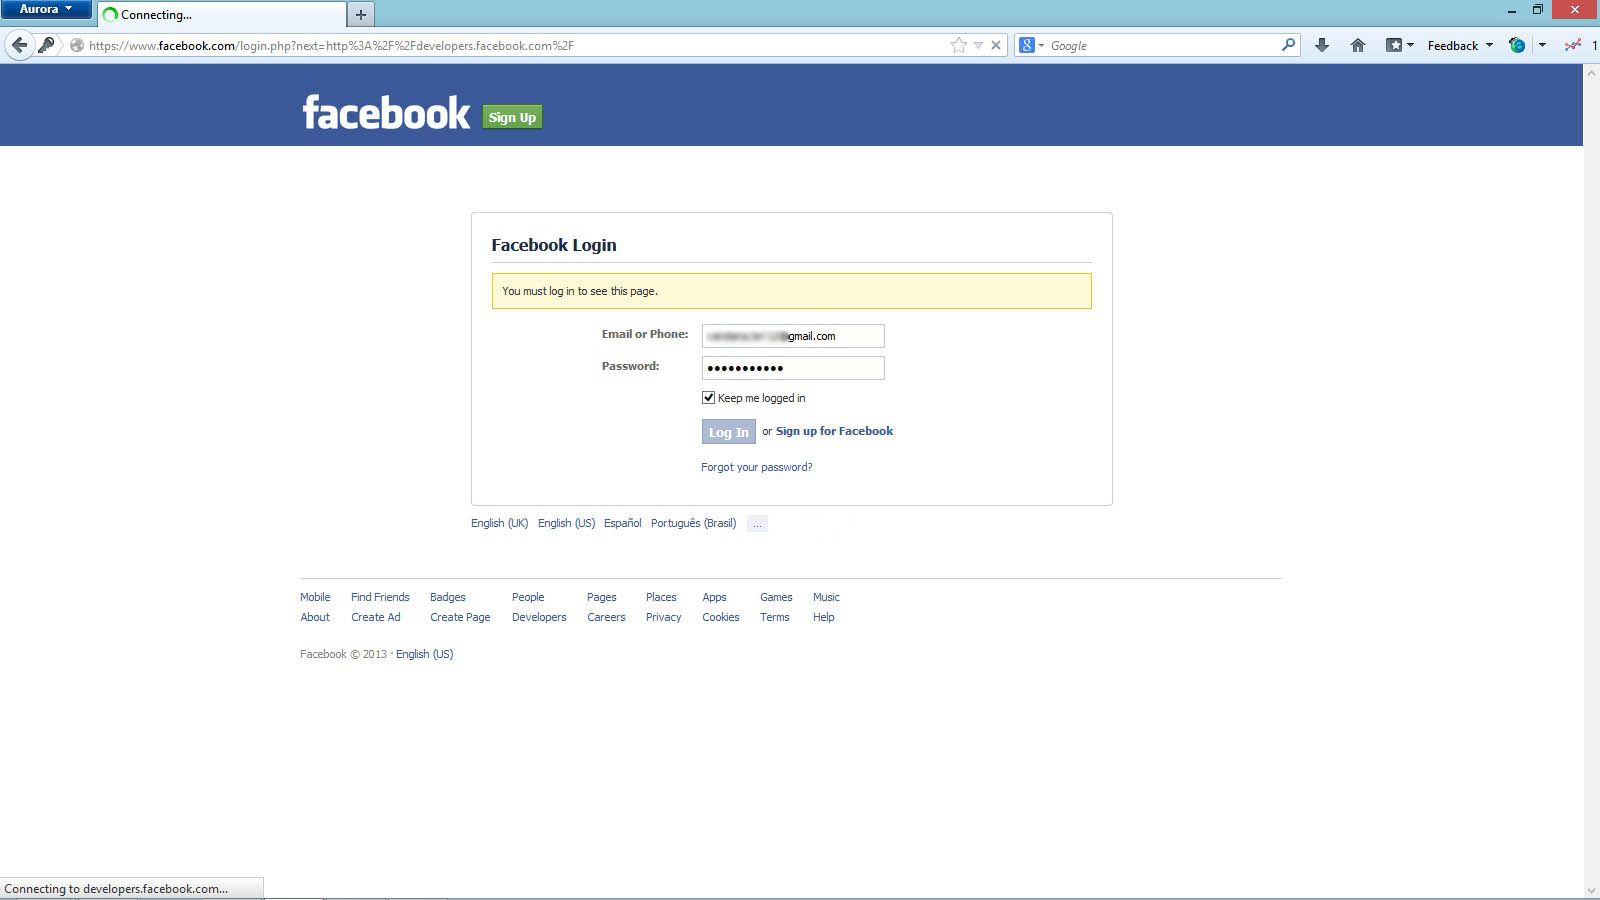The image size is (1600, 900).
Task: Click the address bar URL field
Action: pos(515,45)
